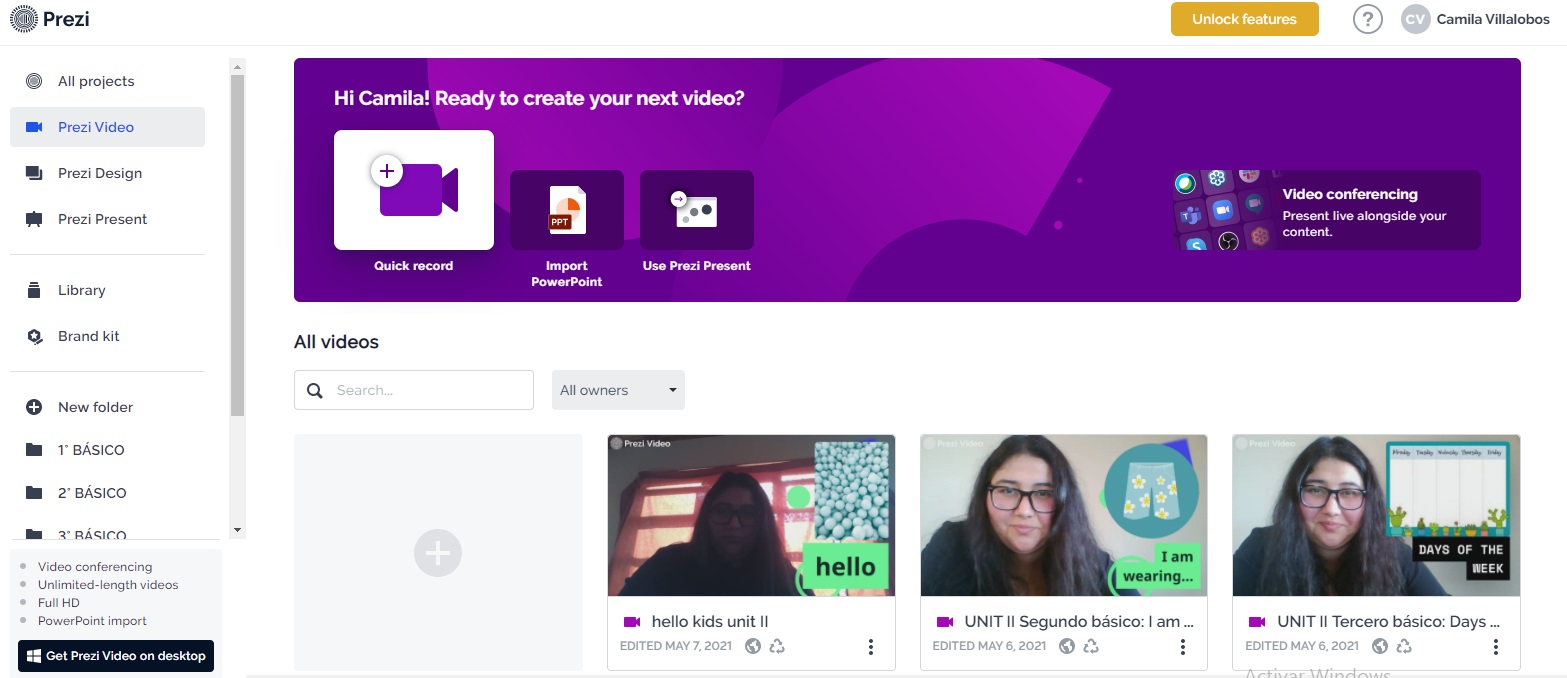Image resolution: width=1567 pixels, height=678 pixels.
Task: Open the I am wearing video thumbnail
Action: [x=1064, y=515]
